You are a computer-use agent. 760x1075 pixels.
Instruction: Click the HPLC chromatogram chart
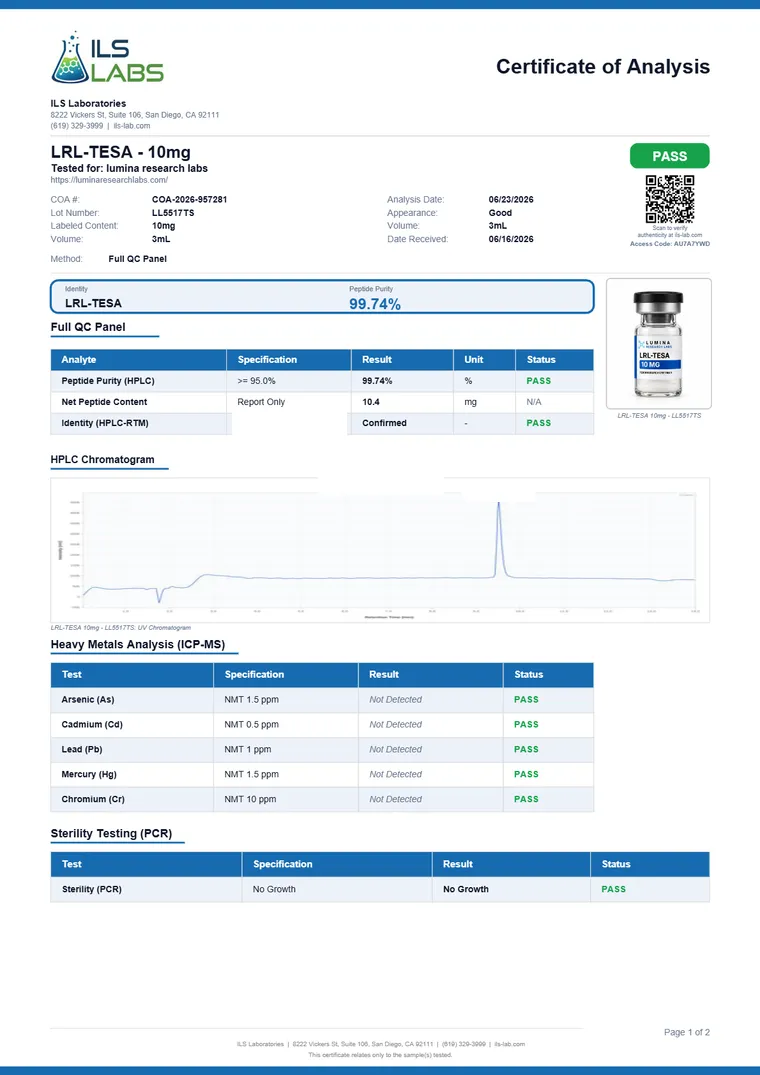pyautogui.click(x=380, y=550)
